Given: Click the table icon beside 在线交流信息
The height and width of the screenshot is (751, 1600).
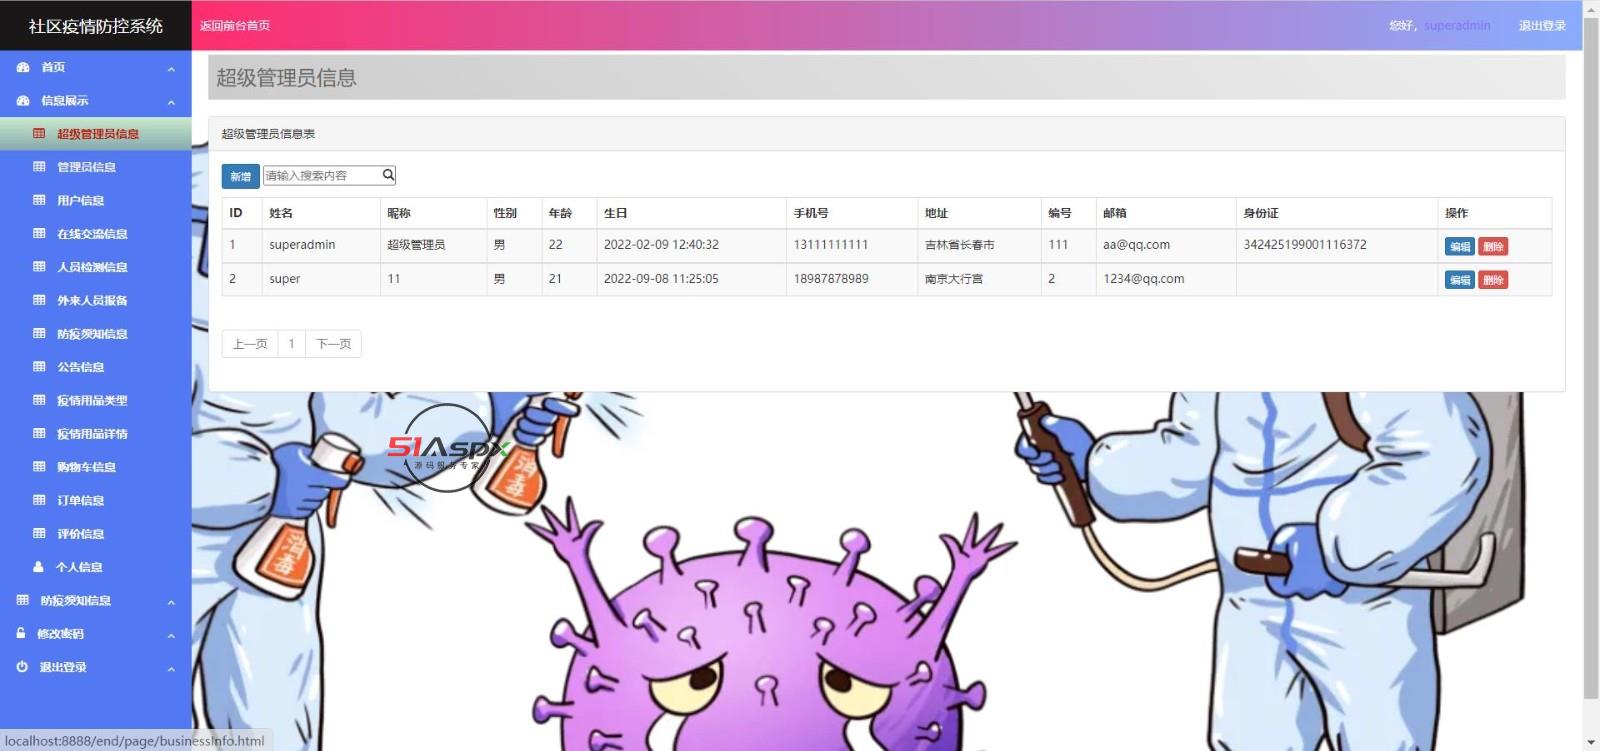Looking at the screenshot, I should (39, 233).
